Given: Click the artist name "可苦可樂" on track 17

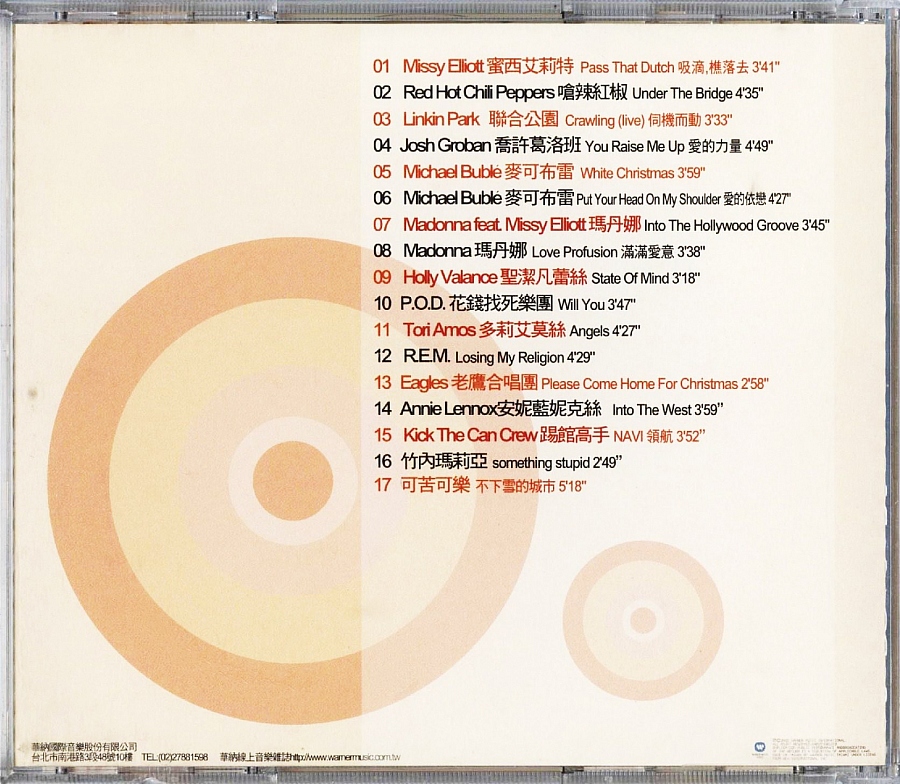Looking at the screenshot, I should 435,486.
